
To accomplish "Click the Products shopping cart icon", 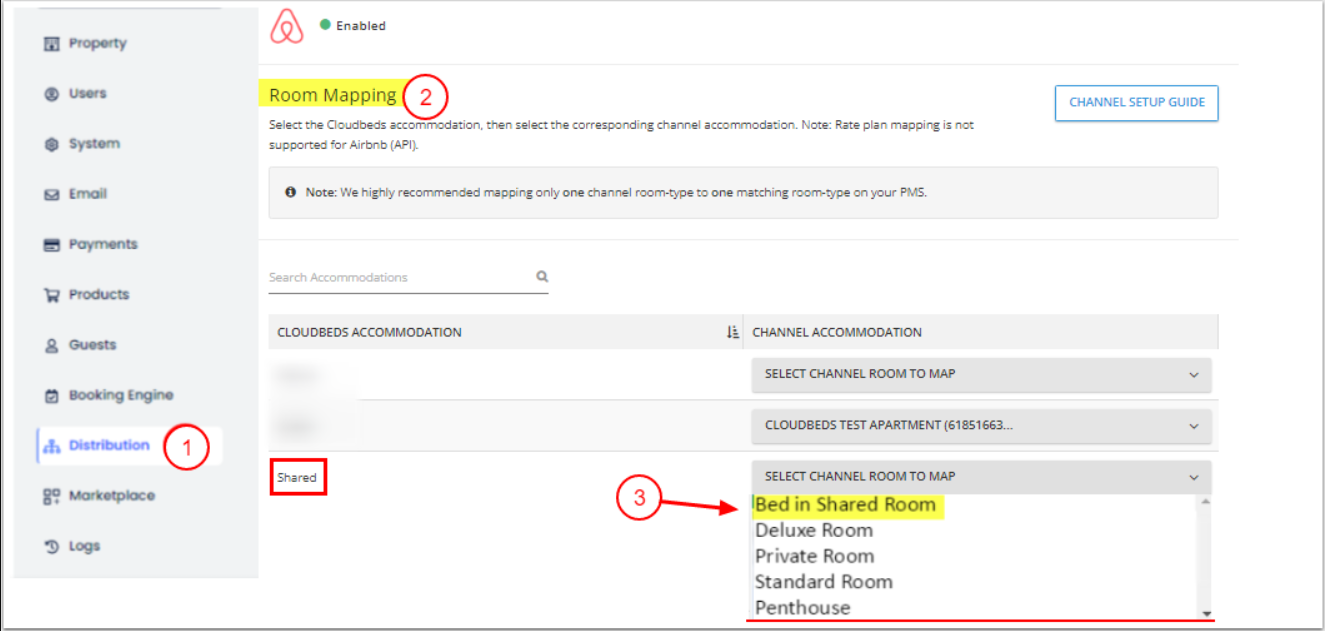I will click(52, 295).
